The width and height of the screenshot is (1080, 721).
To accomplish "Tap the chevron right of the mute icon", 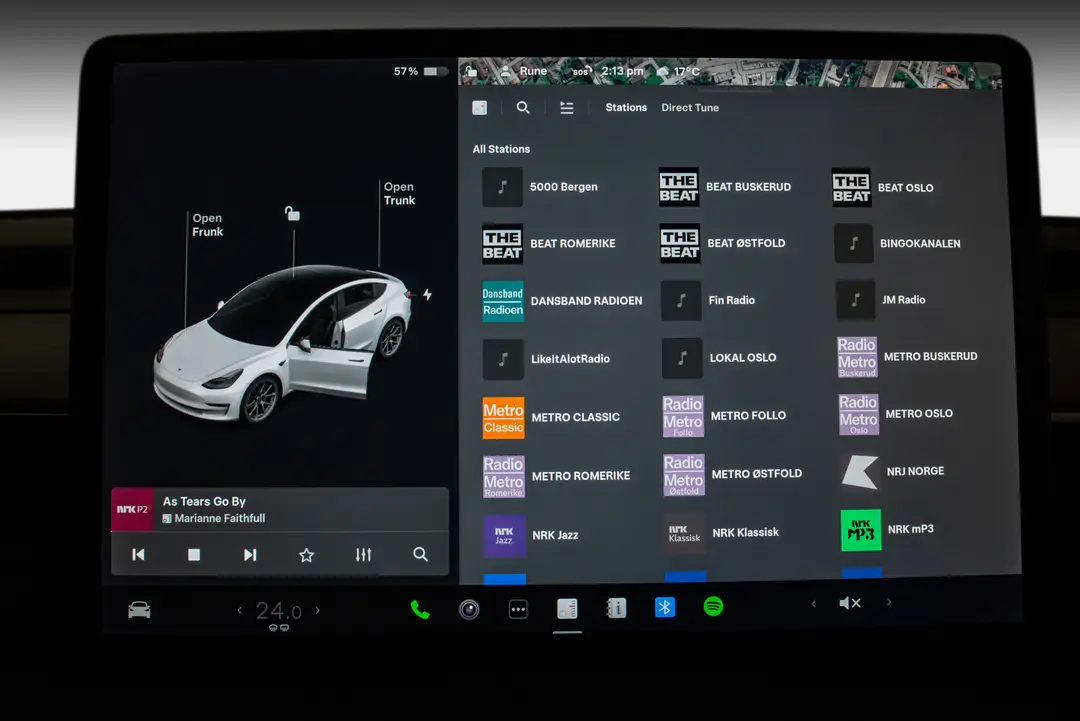I will pyautogui.click(x=888, y=604).
